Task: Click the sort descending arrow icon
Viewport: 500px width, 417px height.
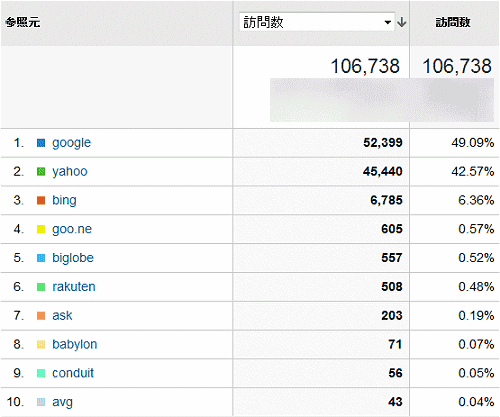Action: coord(402,22)
